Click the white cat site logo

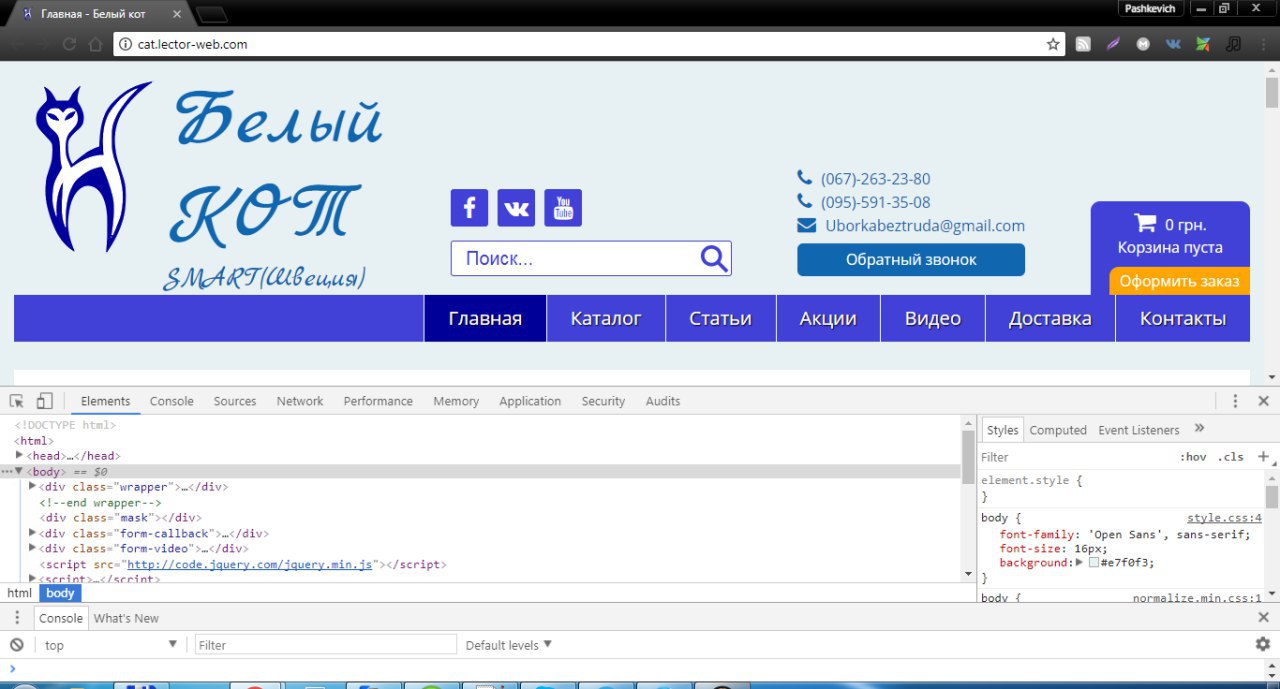coord(93,166)
